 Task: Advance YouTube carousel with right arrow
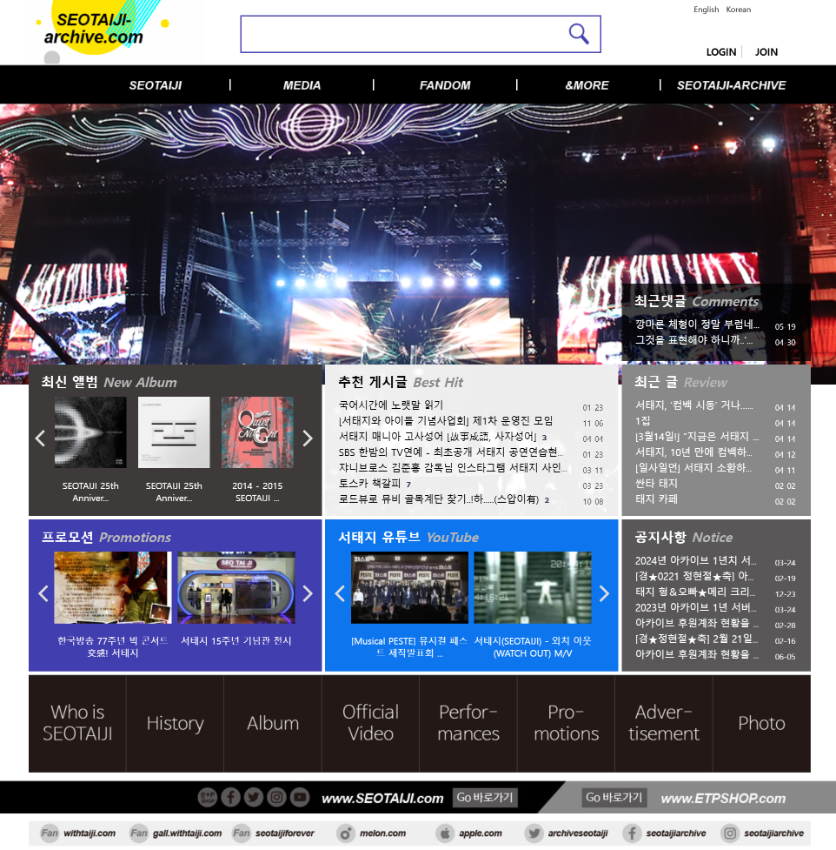tap(603, 593)
